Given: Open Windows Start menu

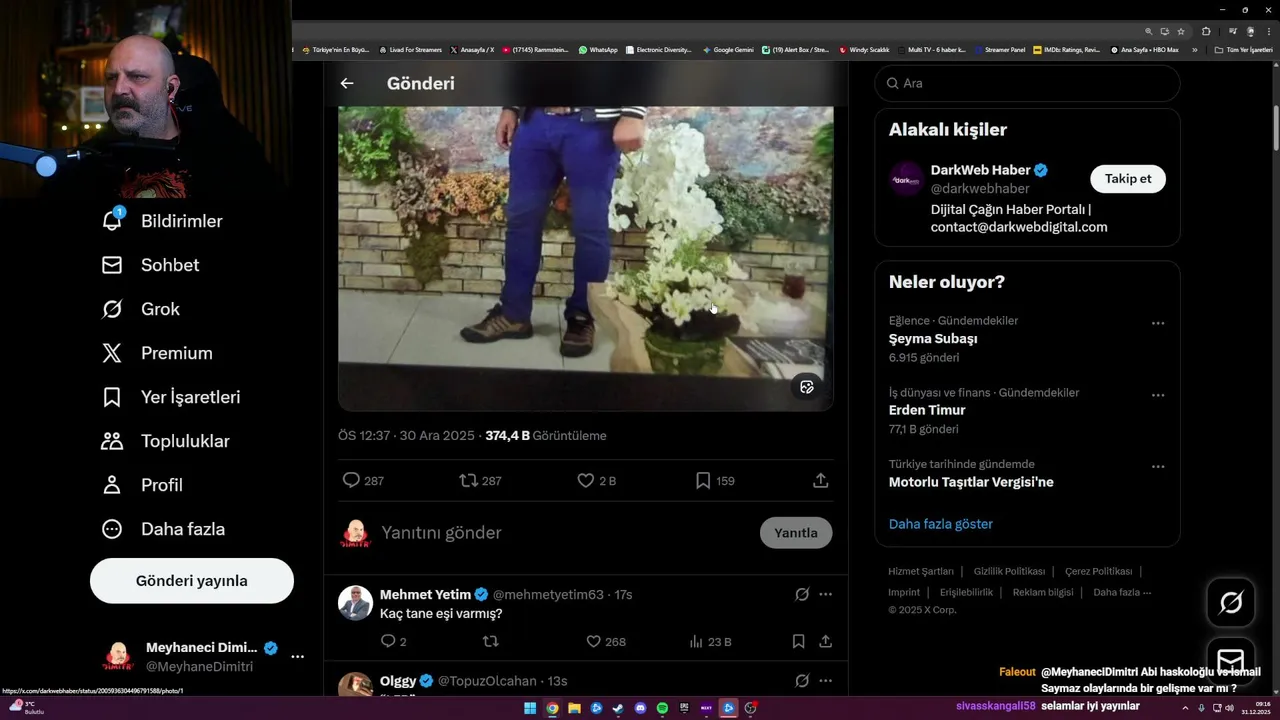Looking at the screenshot, I should click(530, 709).
